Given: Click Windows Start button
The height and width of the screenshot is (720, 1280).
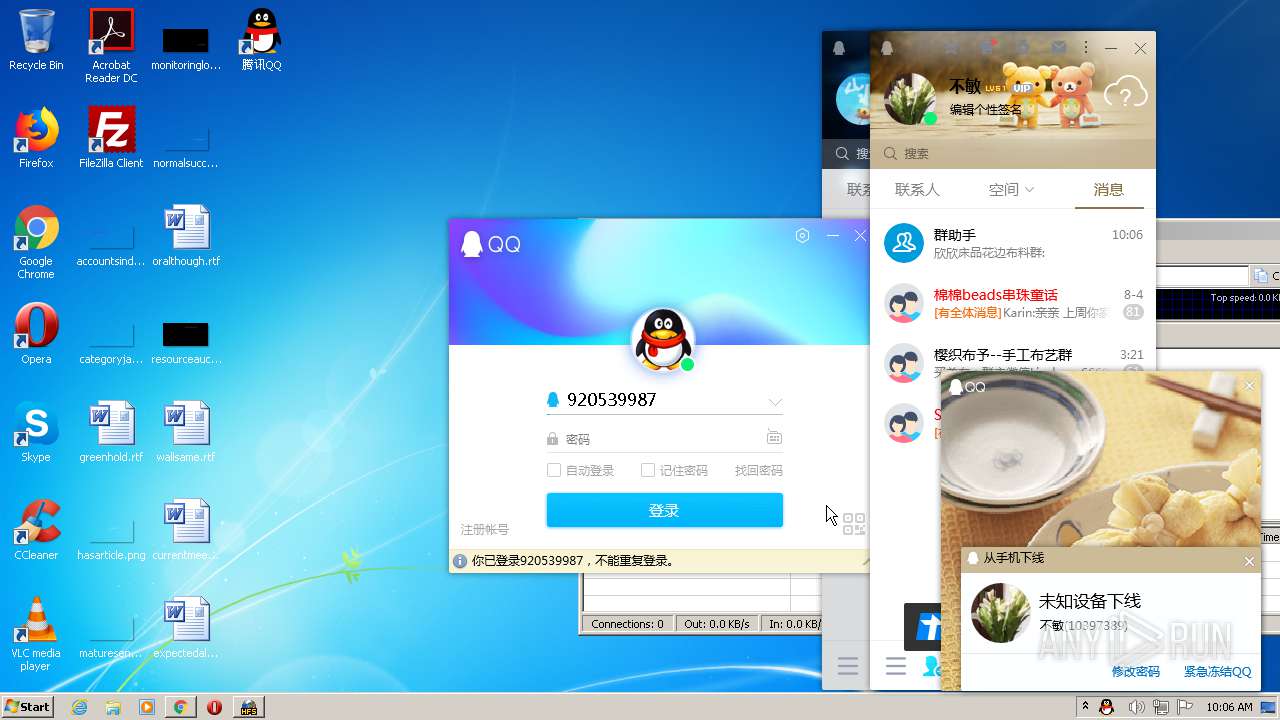Looking at the screenshot, I should pos(28,707).
